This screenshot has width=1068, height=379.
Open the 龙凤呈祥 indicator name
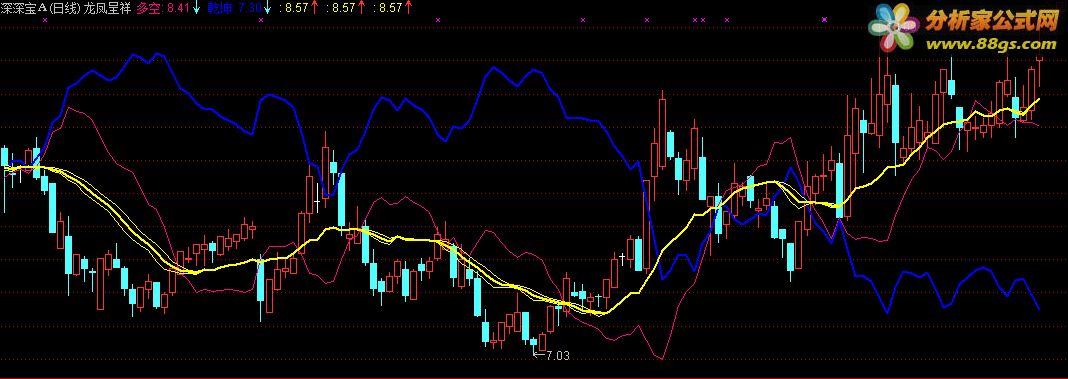point(107,8)
